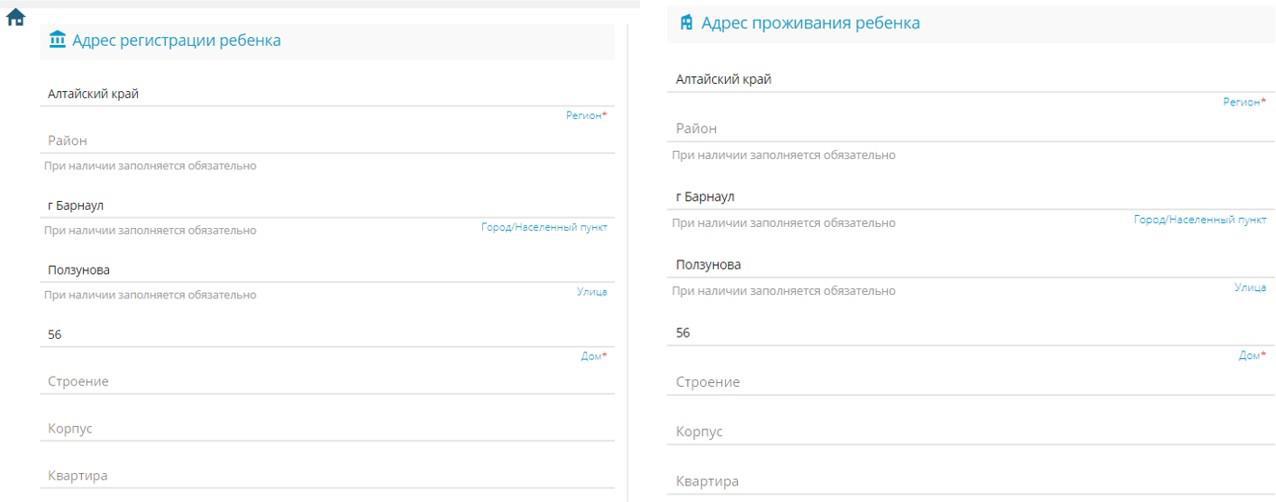Click the home icon at top left
Viewport: 1276px width, 502px height.
point(15,18)
